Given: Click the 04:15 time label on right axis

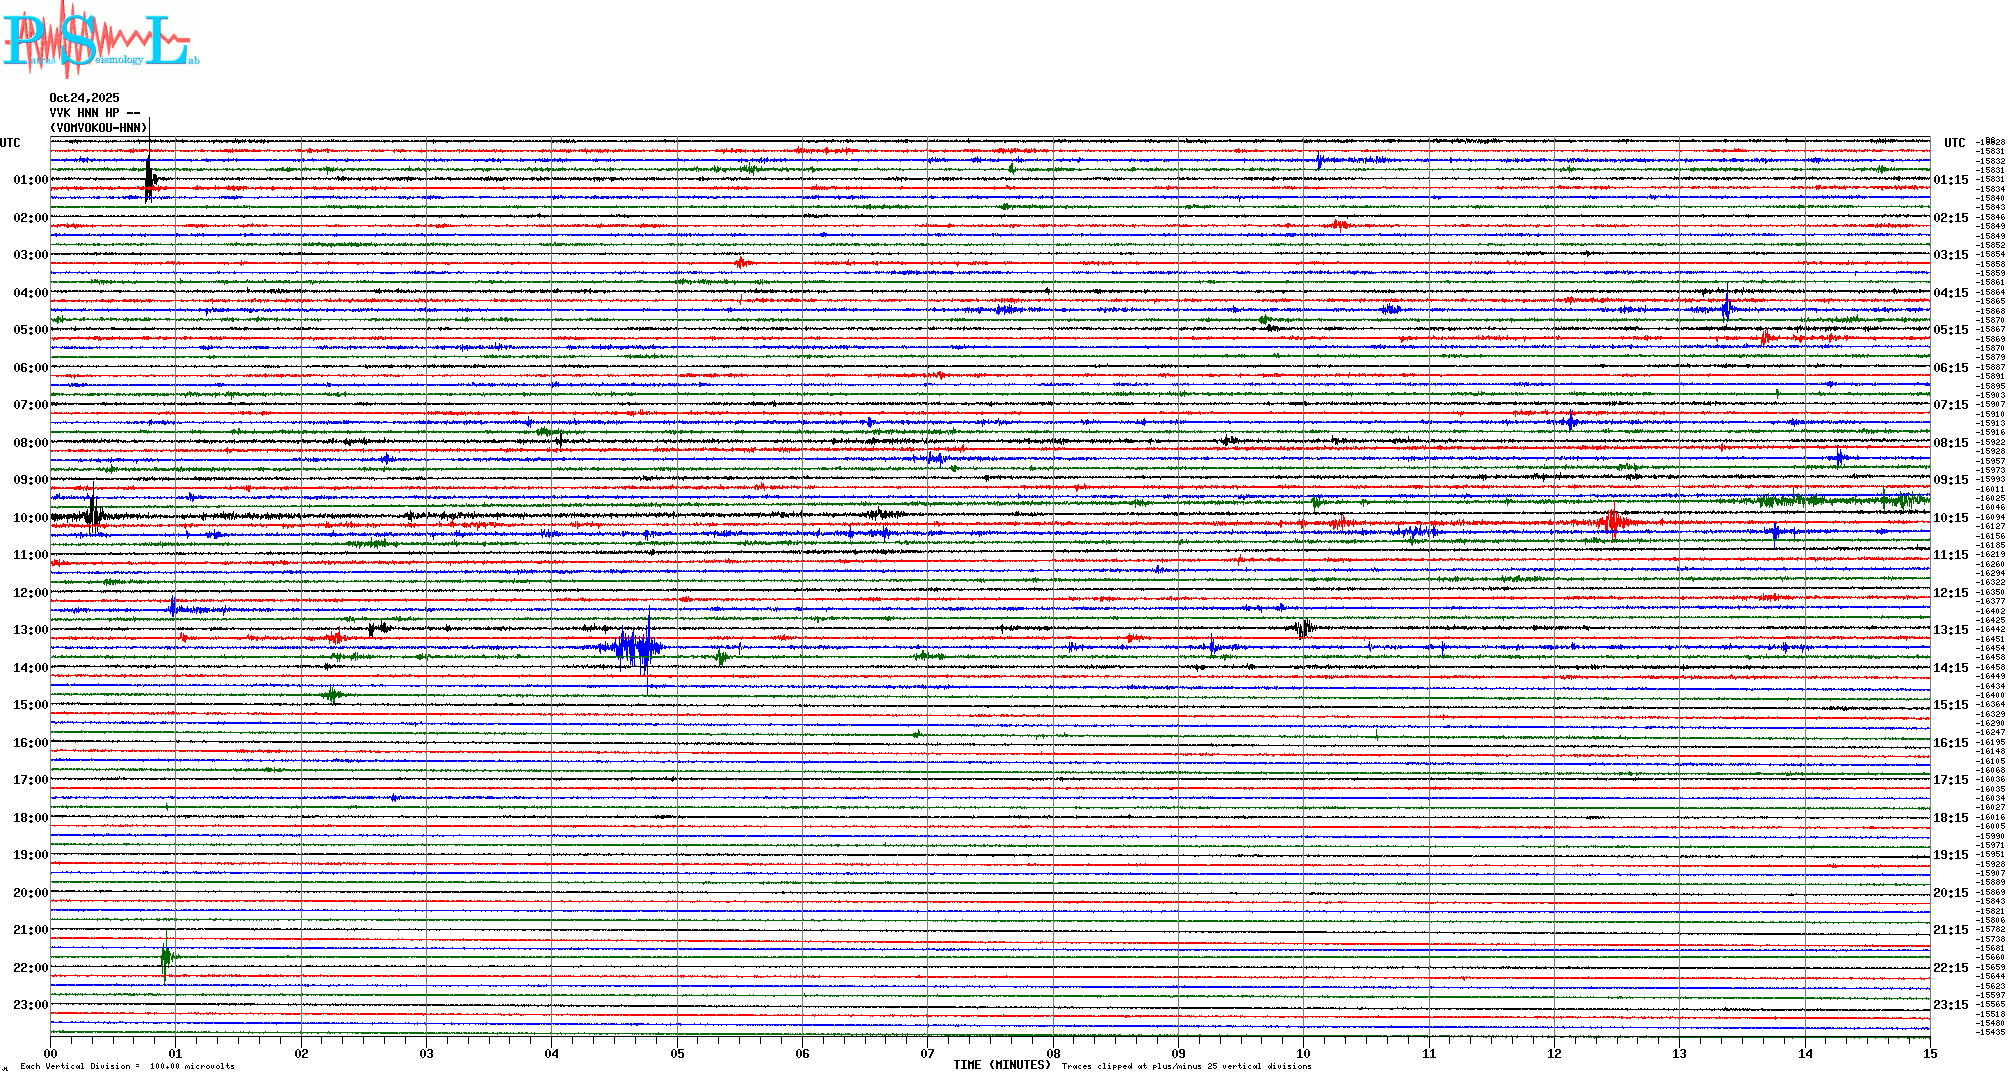Looking at the screenshot, I should coord(1950,293).
